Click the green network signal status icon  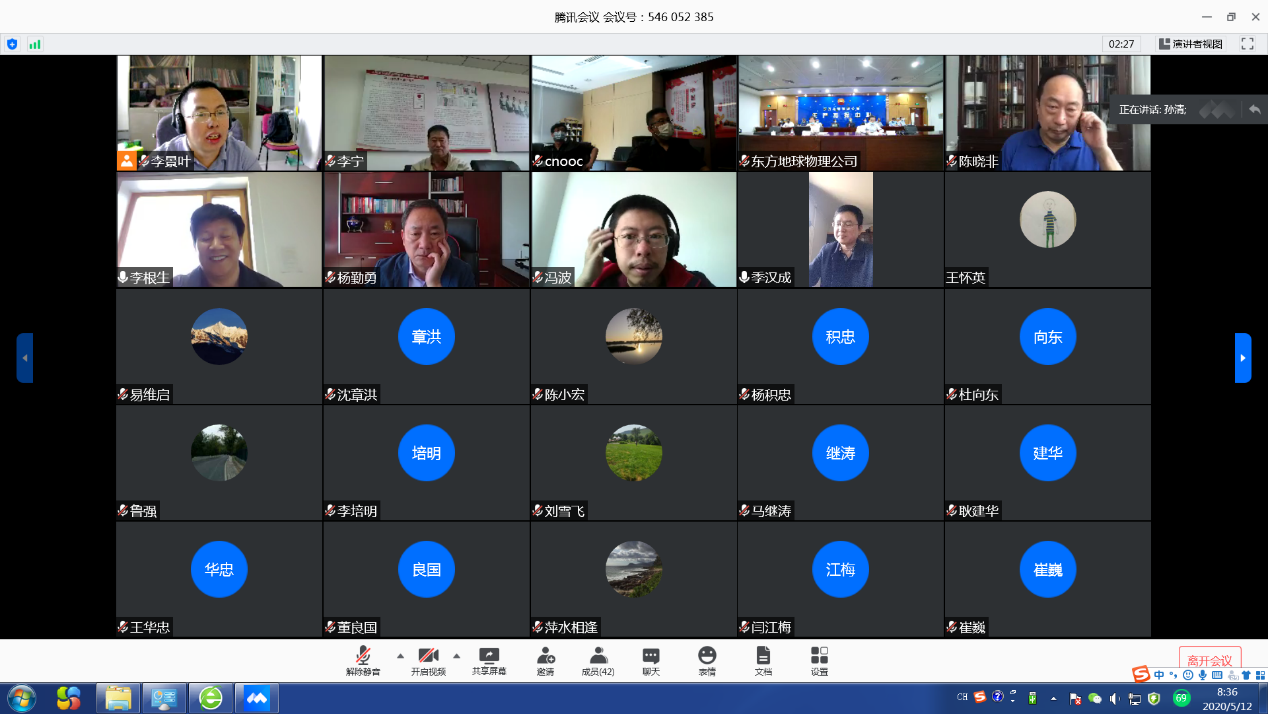click(35, 44)
